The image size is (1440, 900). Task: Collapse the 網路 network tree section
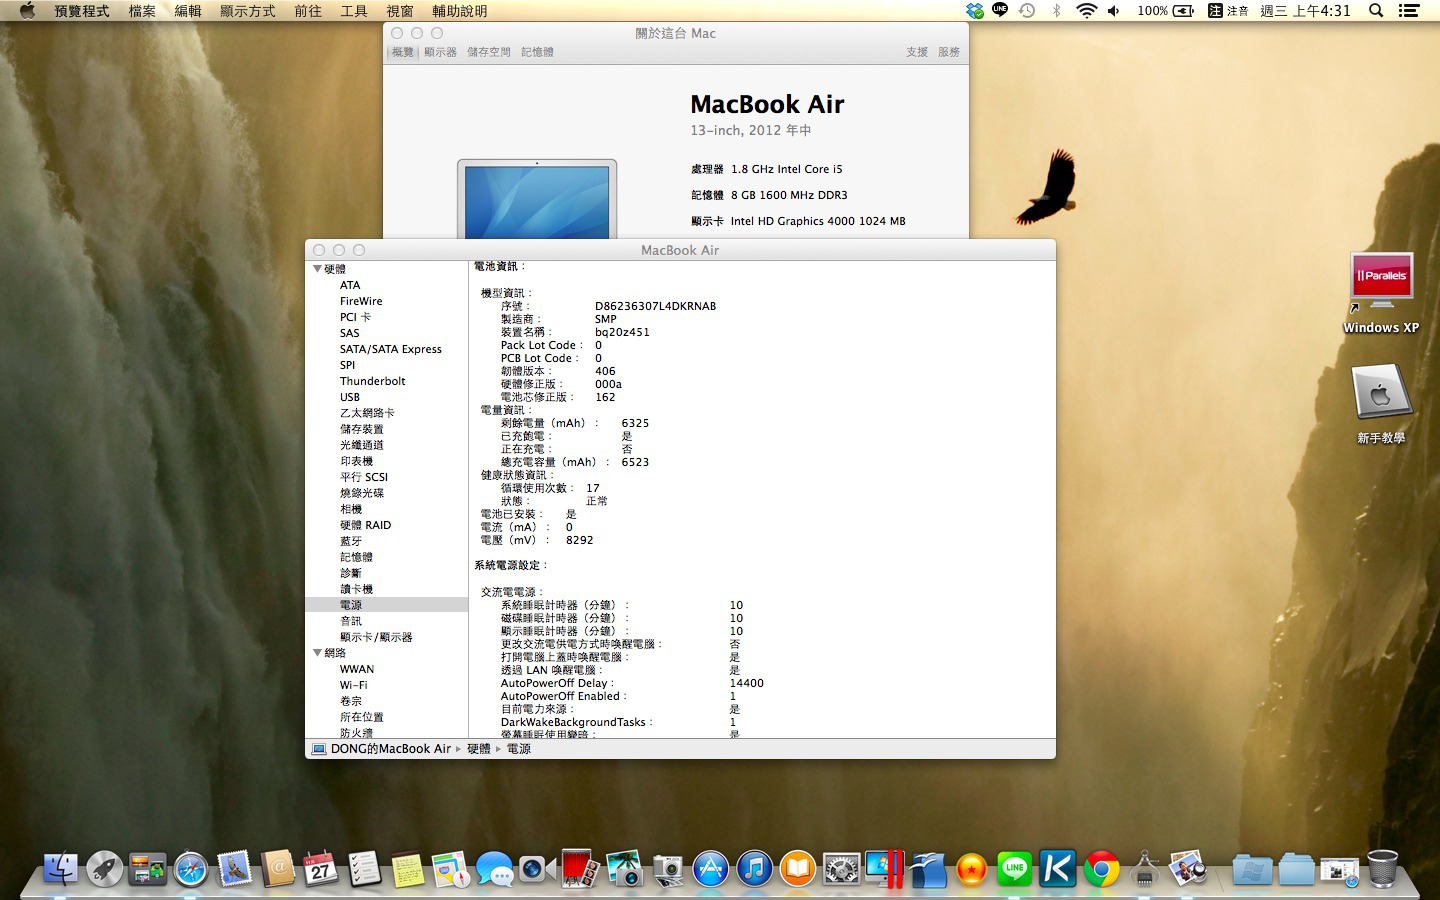click(318, 653)
